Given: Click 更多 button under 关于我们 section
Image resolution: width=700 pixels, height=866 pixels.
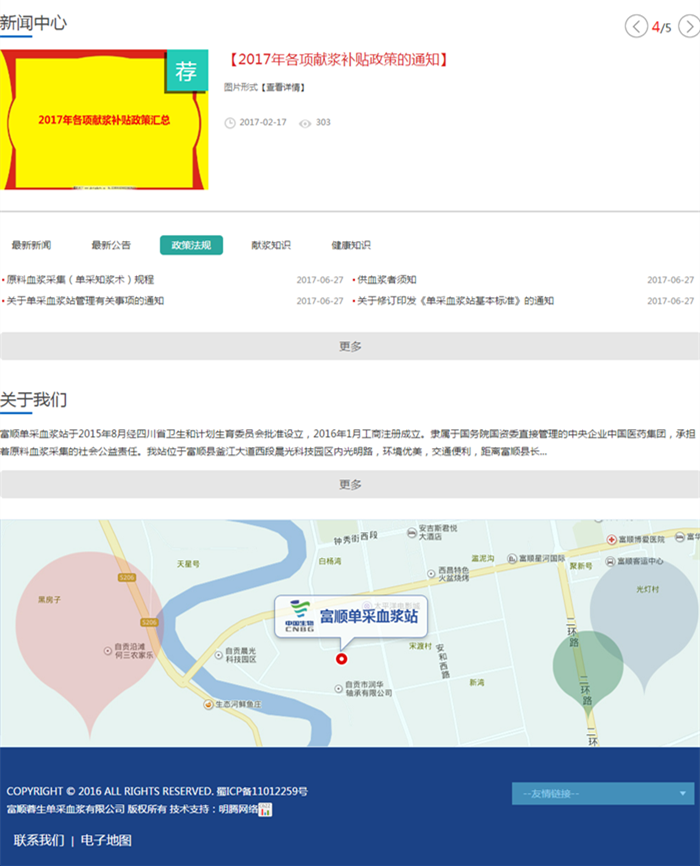Looking at the screenshot, I should [350, 484].
